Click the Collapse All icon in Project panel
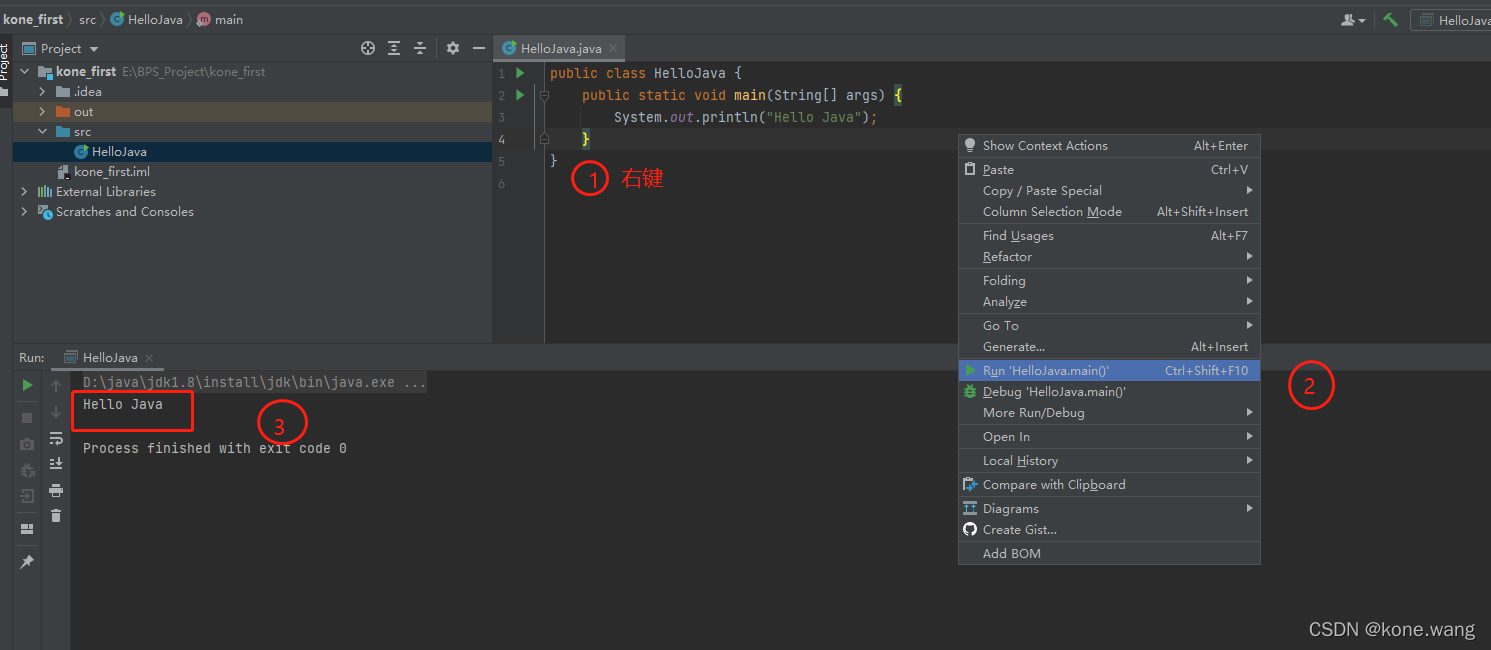This screenshot has height=650, width=1491. click(x=420, y=48)
